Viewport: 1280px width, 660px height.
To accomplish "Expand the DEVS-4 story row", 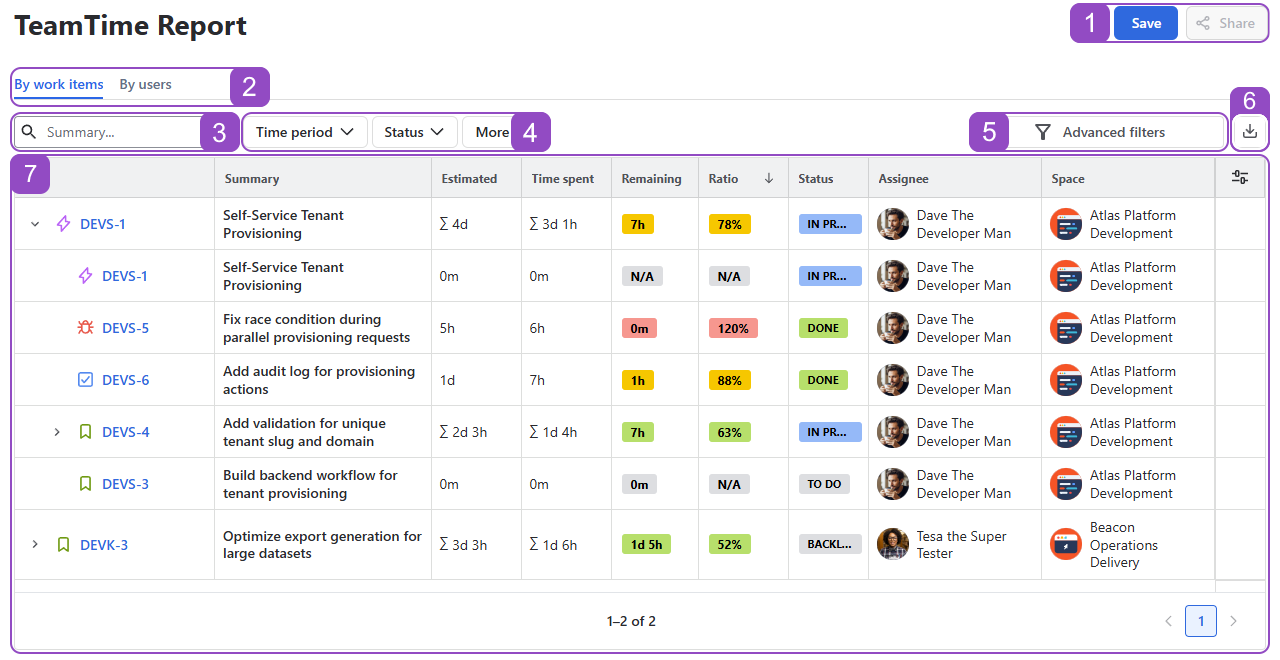I will pos(57,432).
